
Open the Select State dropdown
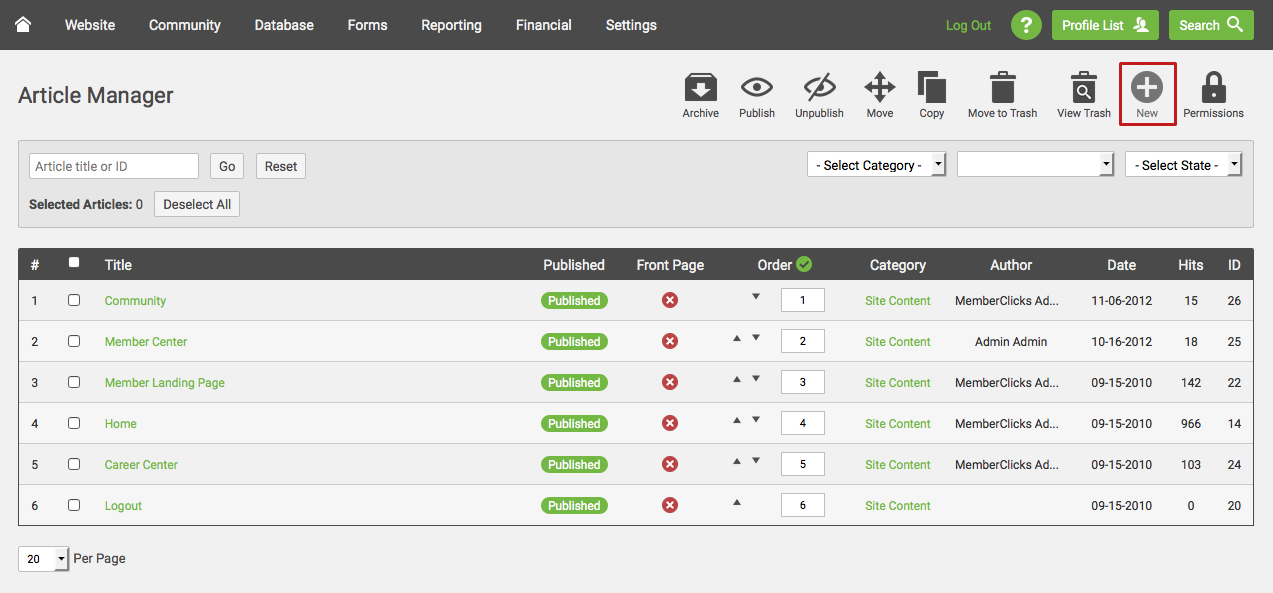[1182, 165]
